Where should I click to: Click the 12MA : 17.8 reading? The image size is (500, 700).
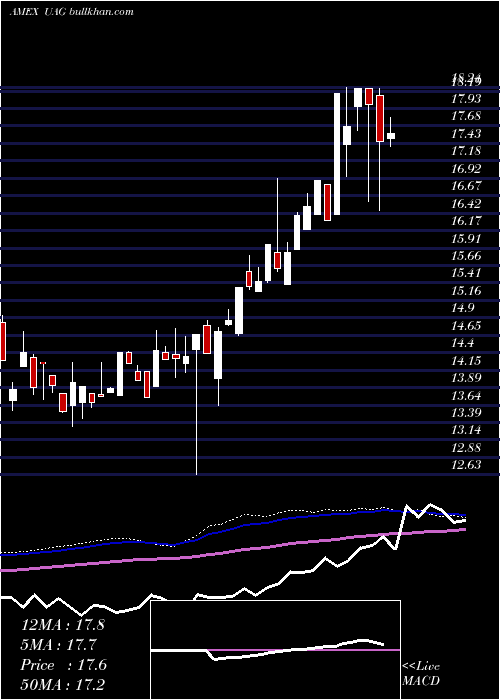(62, 625)
